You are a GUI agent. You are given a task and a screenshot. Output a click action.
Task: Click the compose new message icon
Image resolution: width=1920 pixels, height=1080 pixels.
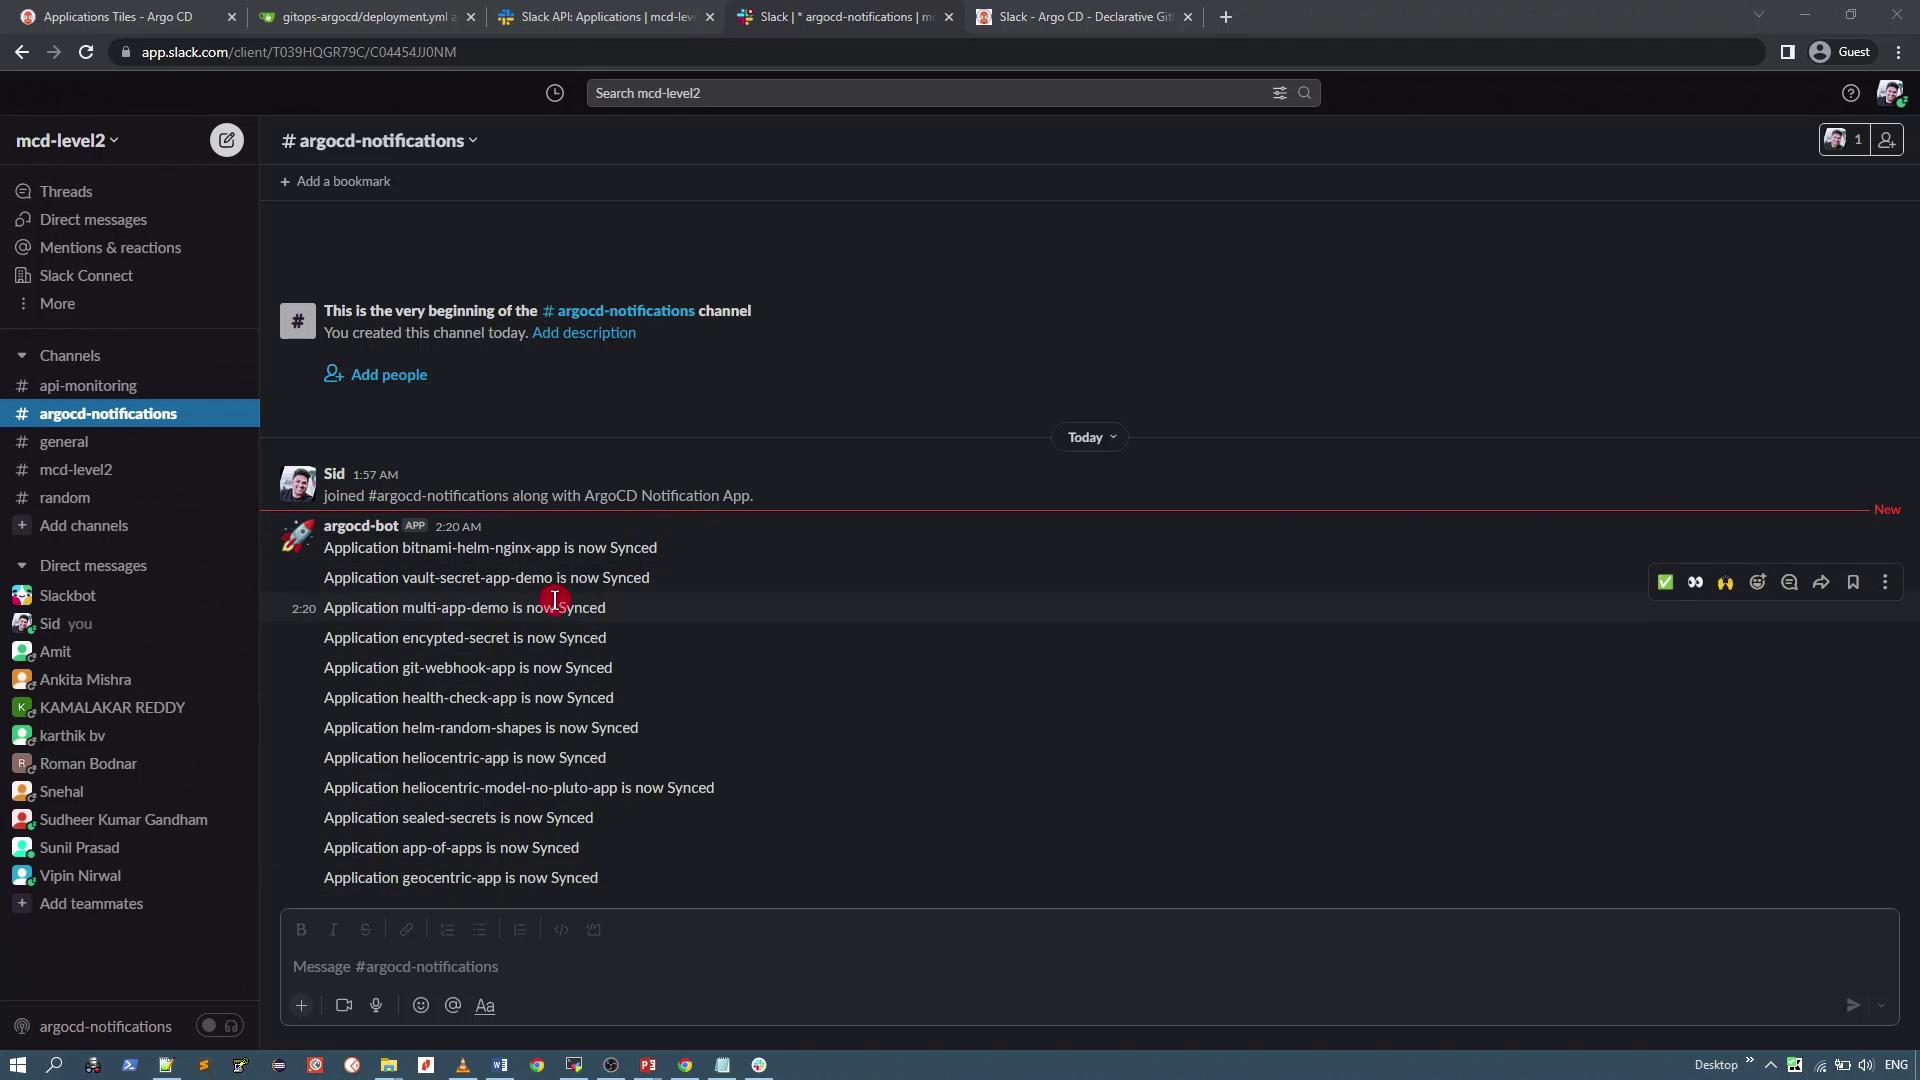227,140
